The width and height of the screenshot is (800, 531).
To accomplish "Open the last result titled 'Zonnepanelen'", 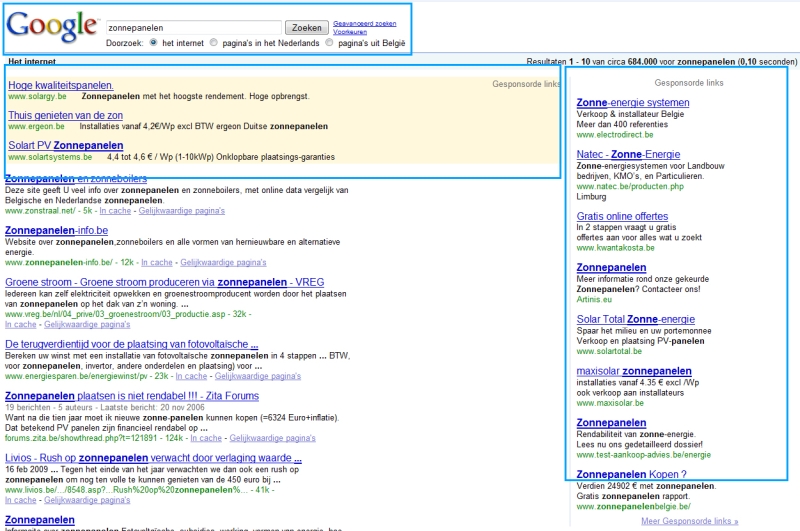I will coord(40,520).
